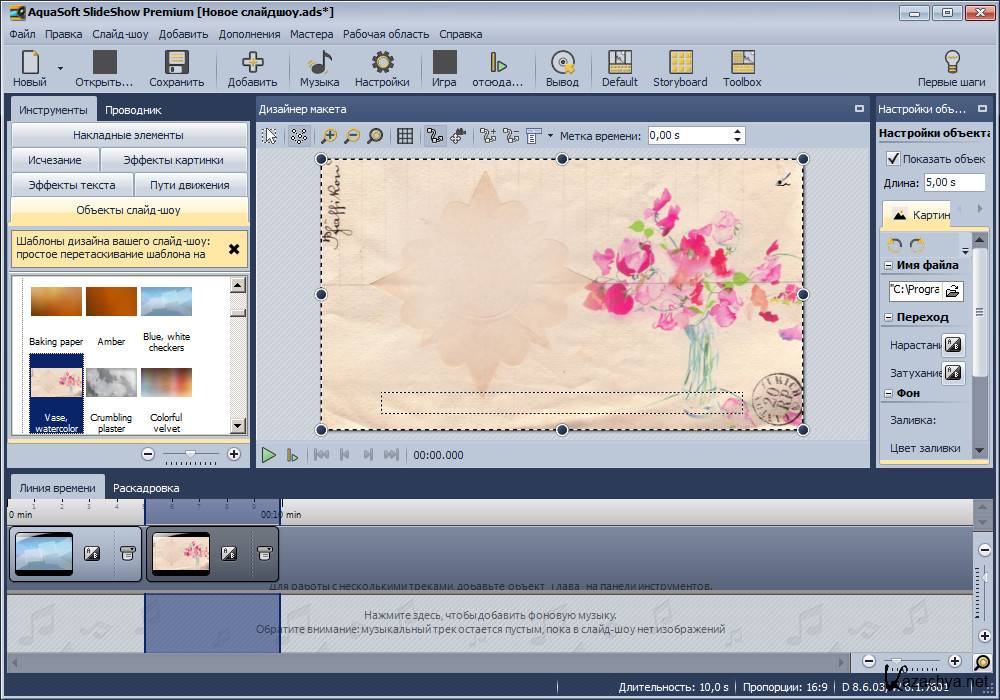
Task: Select the Amber template thumbnail
Action: coord(111,302)
